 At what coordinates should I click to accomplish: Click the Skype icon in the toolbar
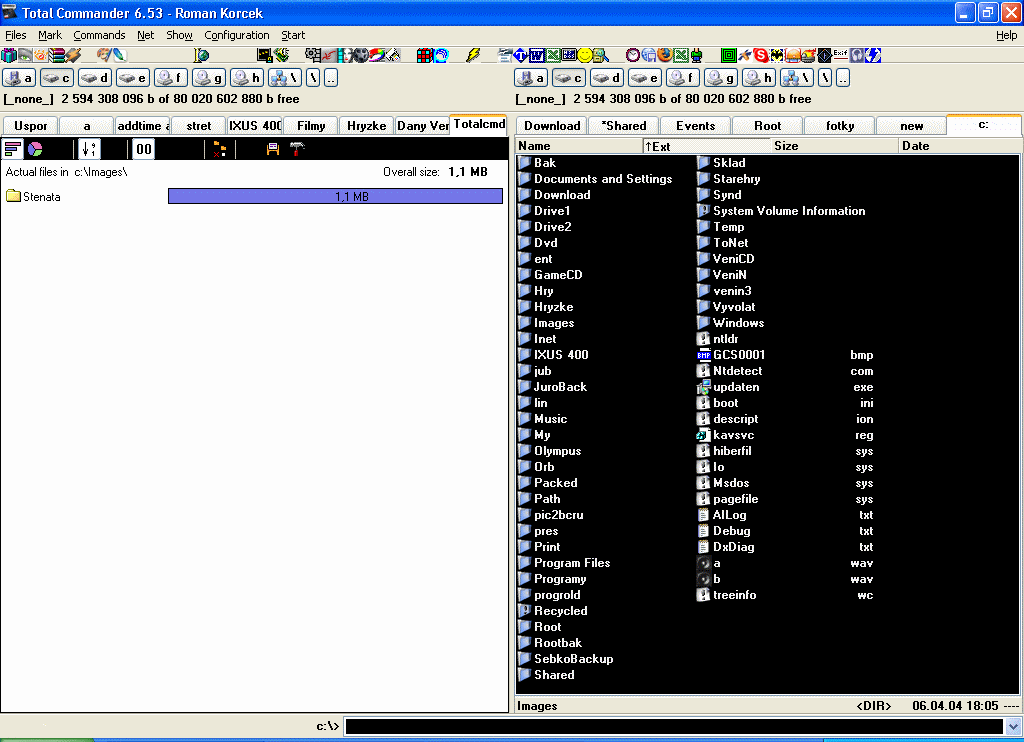[761, 55]
